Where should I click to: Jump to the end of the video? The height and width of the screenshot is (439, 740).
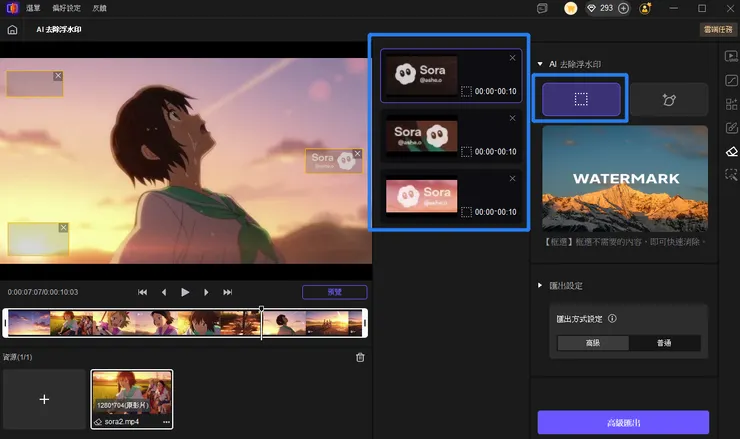(x=227, y=292)
